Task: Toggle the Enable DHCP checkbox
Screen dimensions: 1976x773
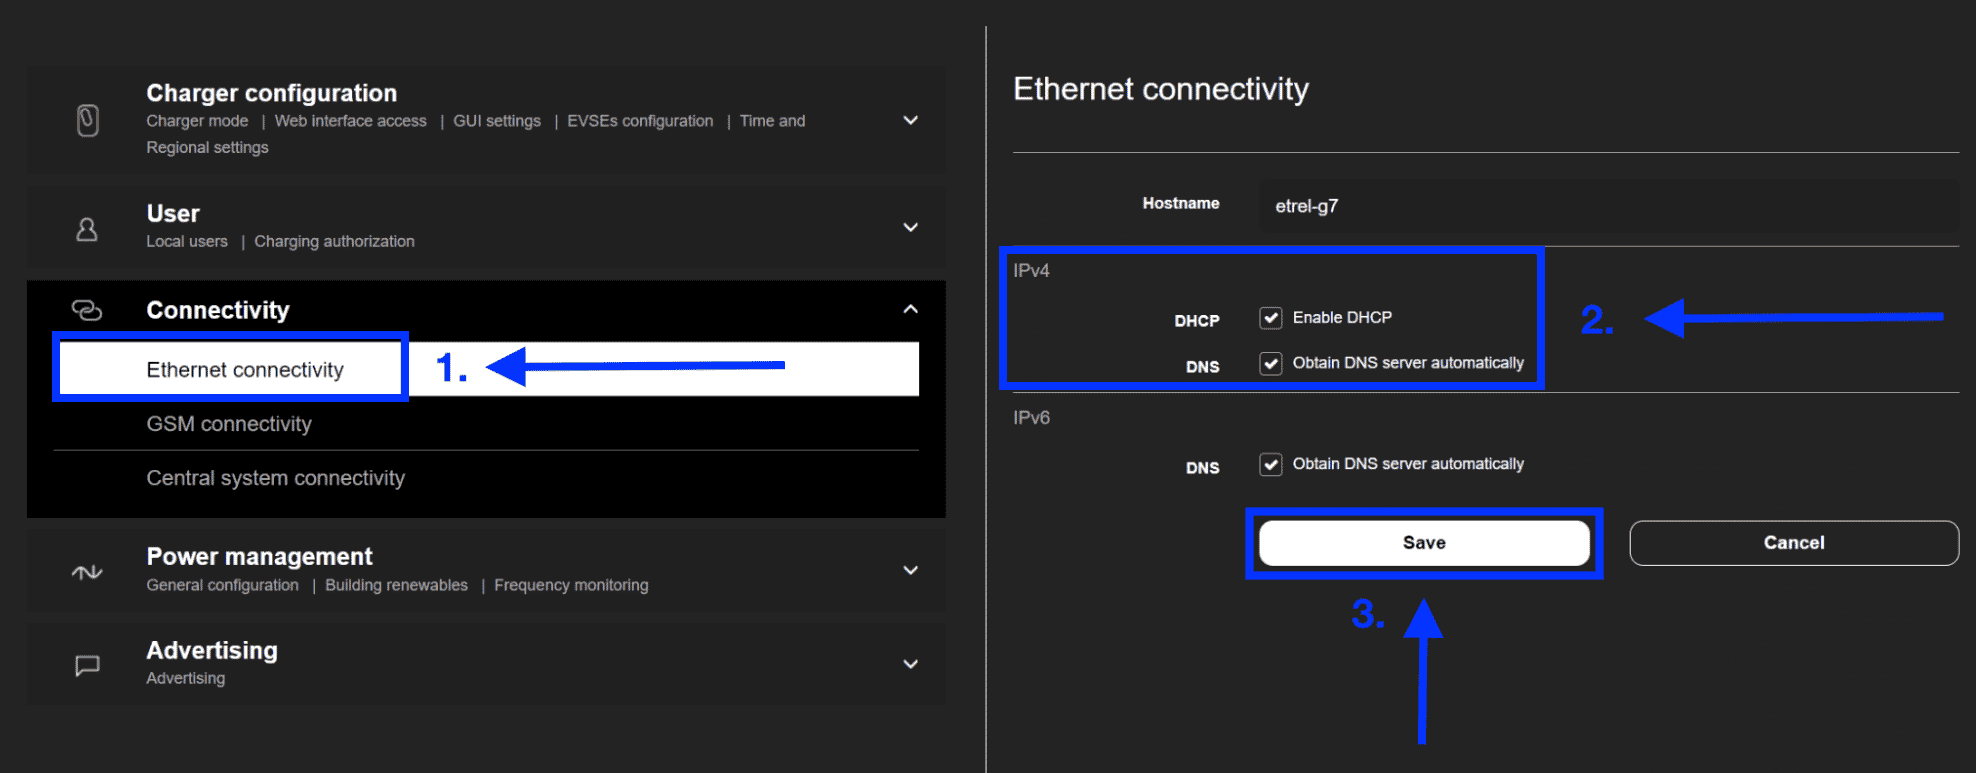Action: coord(1271,318)
